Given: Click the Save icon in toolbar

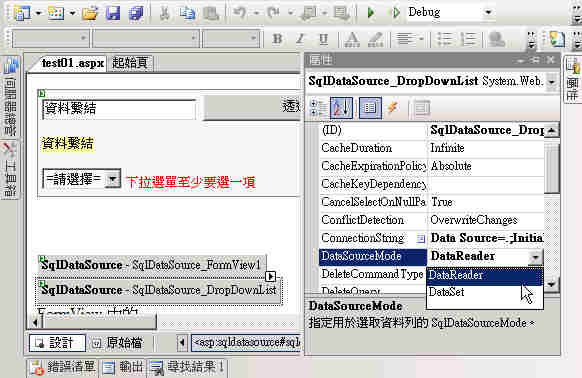Looking at the screenshot, I should click(x=113, y=13).
